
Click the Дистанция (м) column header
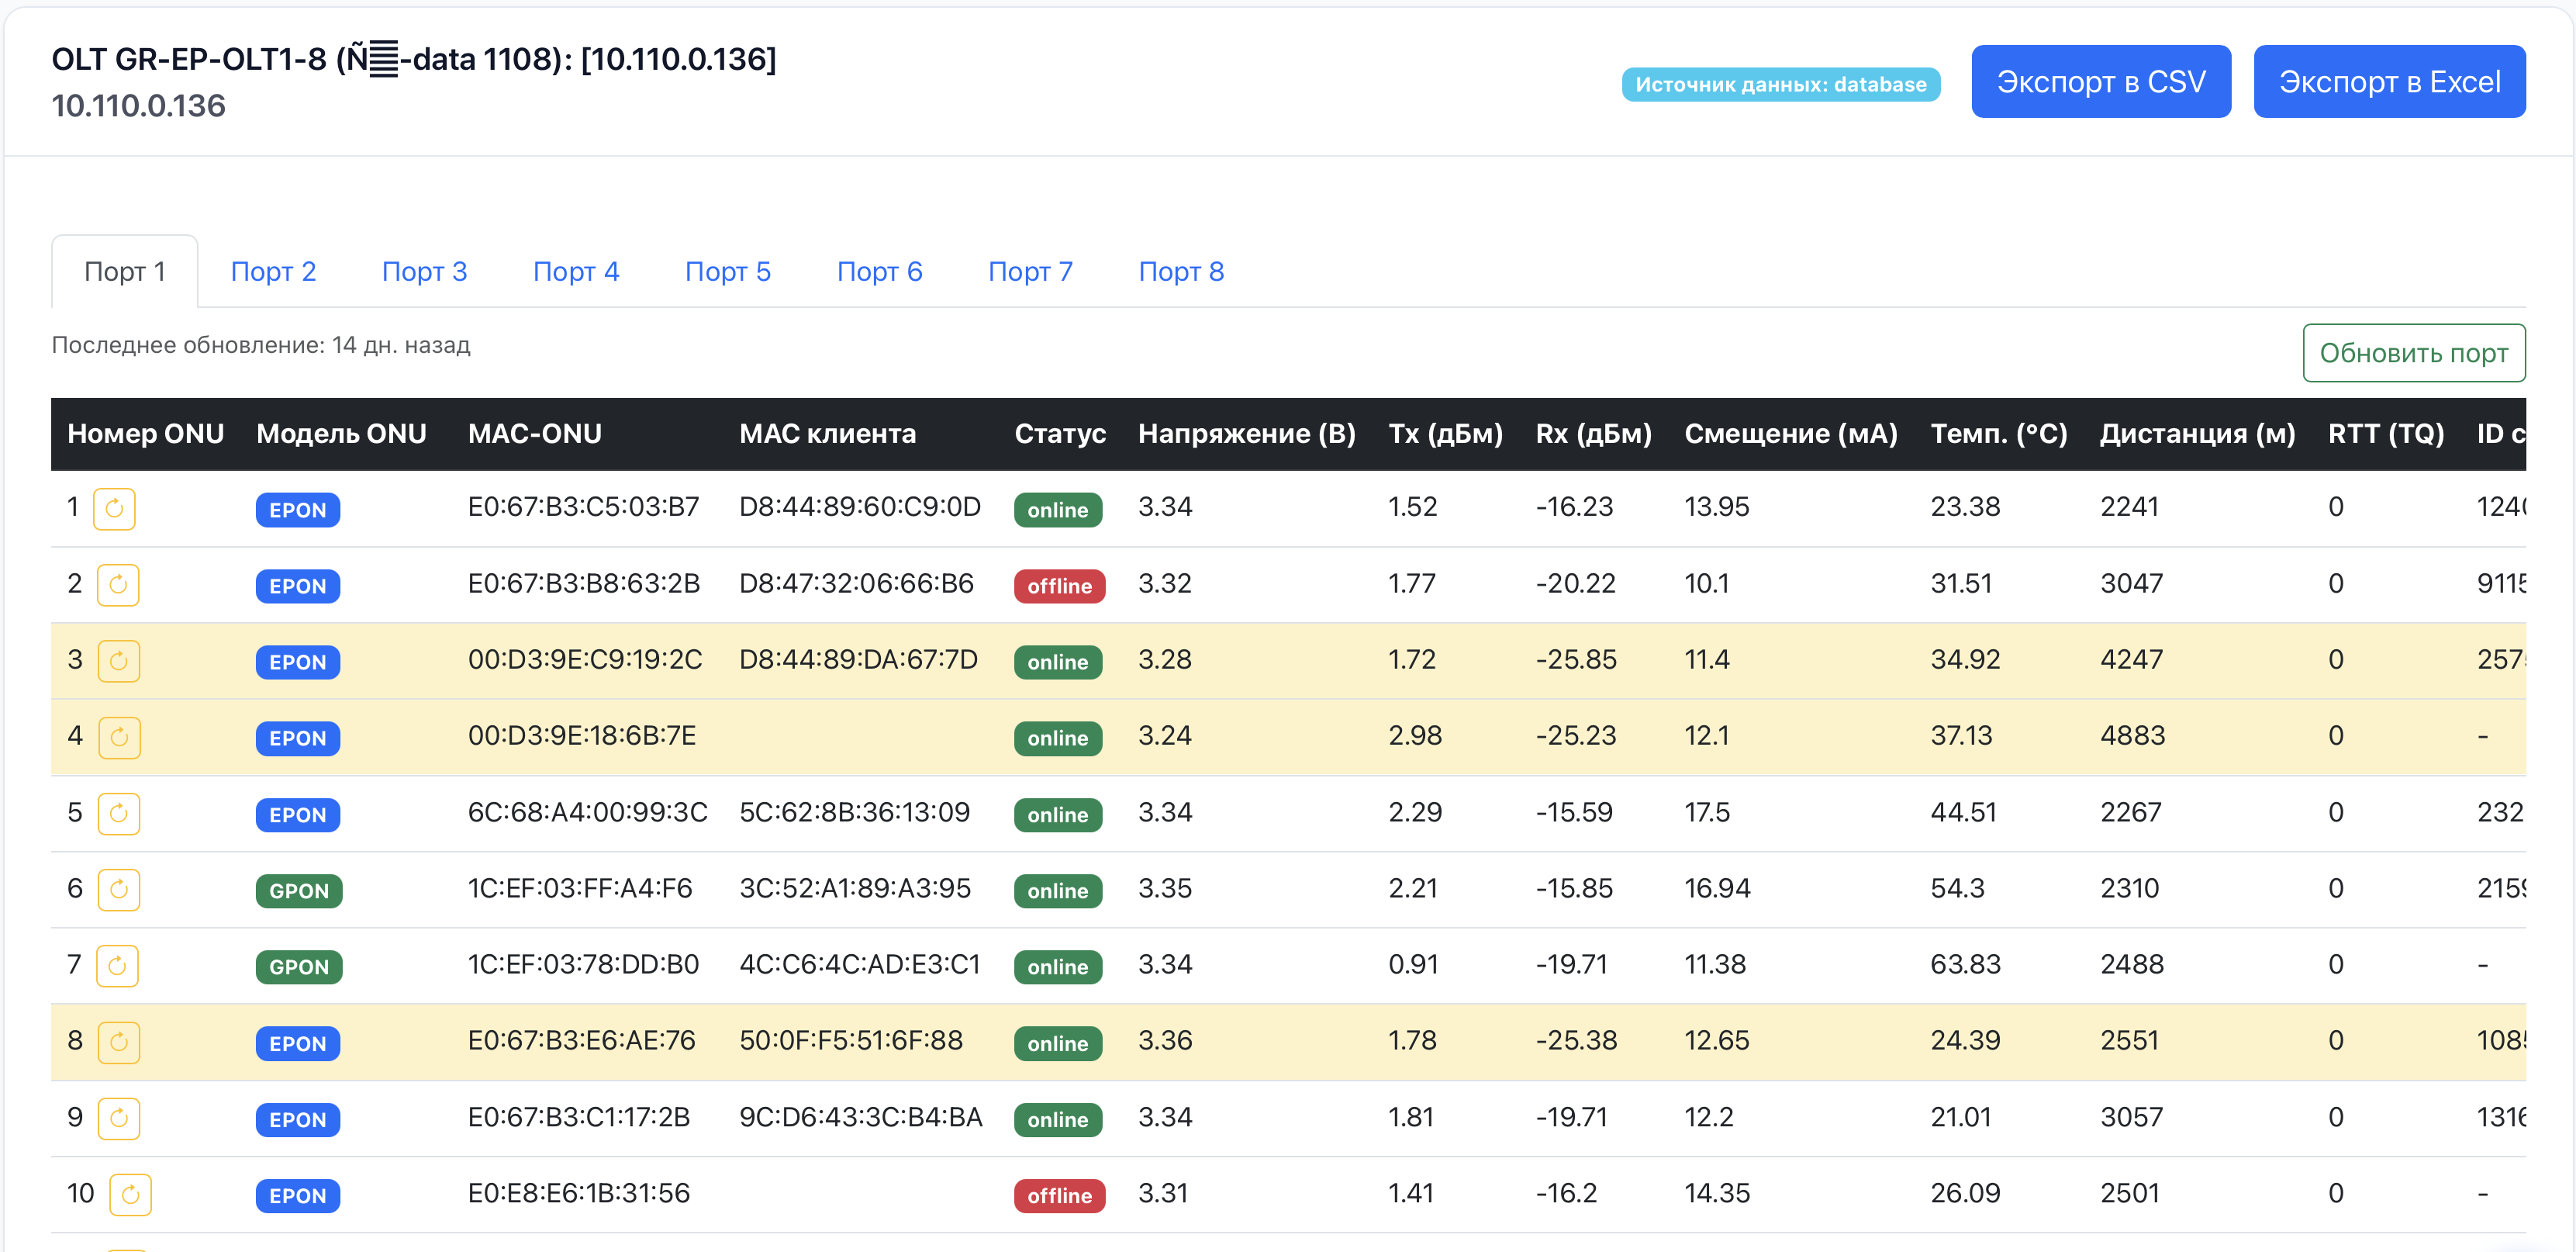pyautogui.click(x=2198, y=434)
